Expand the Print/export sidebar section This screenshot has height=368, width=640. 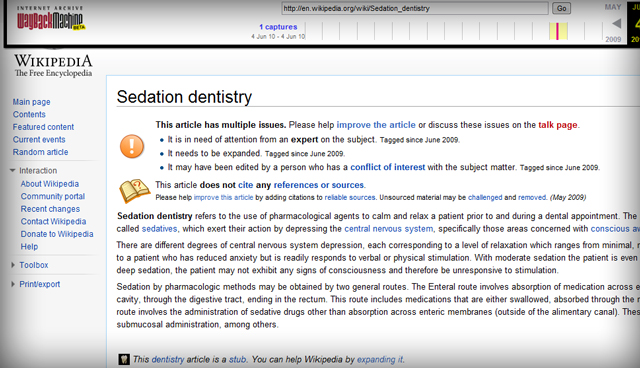(13, 284)
